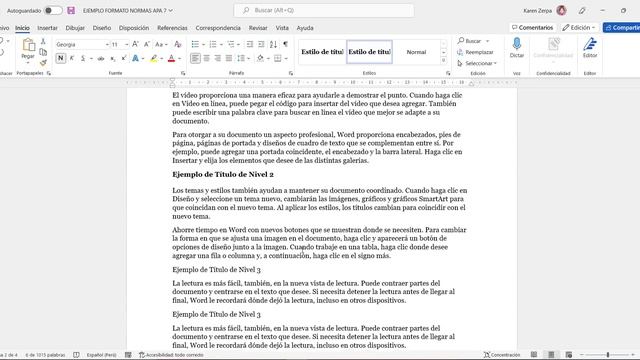Switch to Read Mode view icon

coord(534,355)
